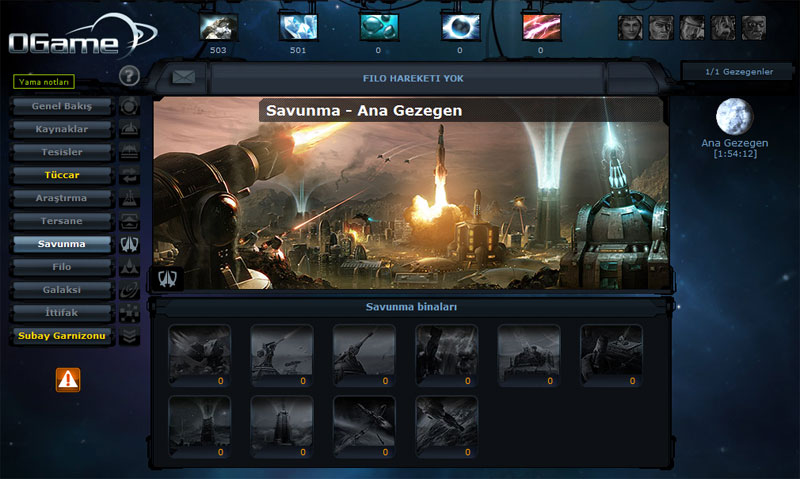Open İttifak menu
This screenshot has height=479, width=800.
(x=62, y=313)
